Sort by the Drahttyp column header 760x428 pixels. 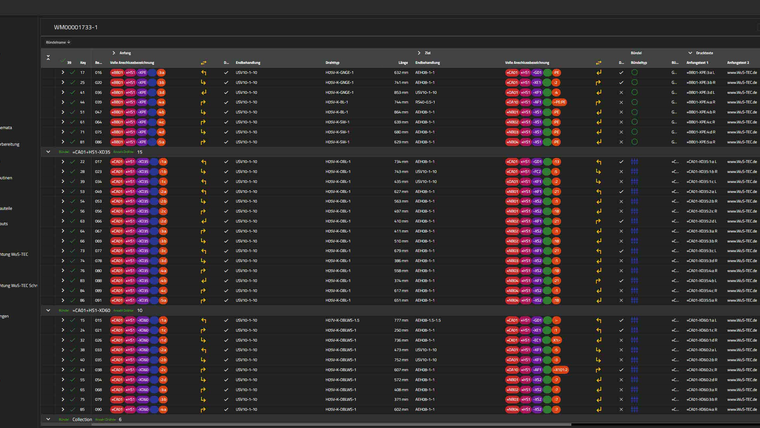click(x=333, y=62)
